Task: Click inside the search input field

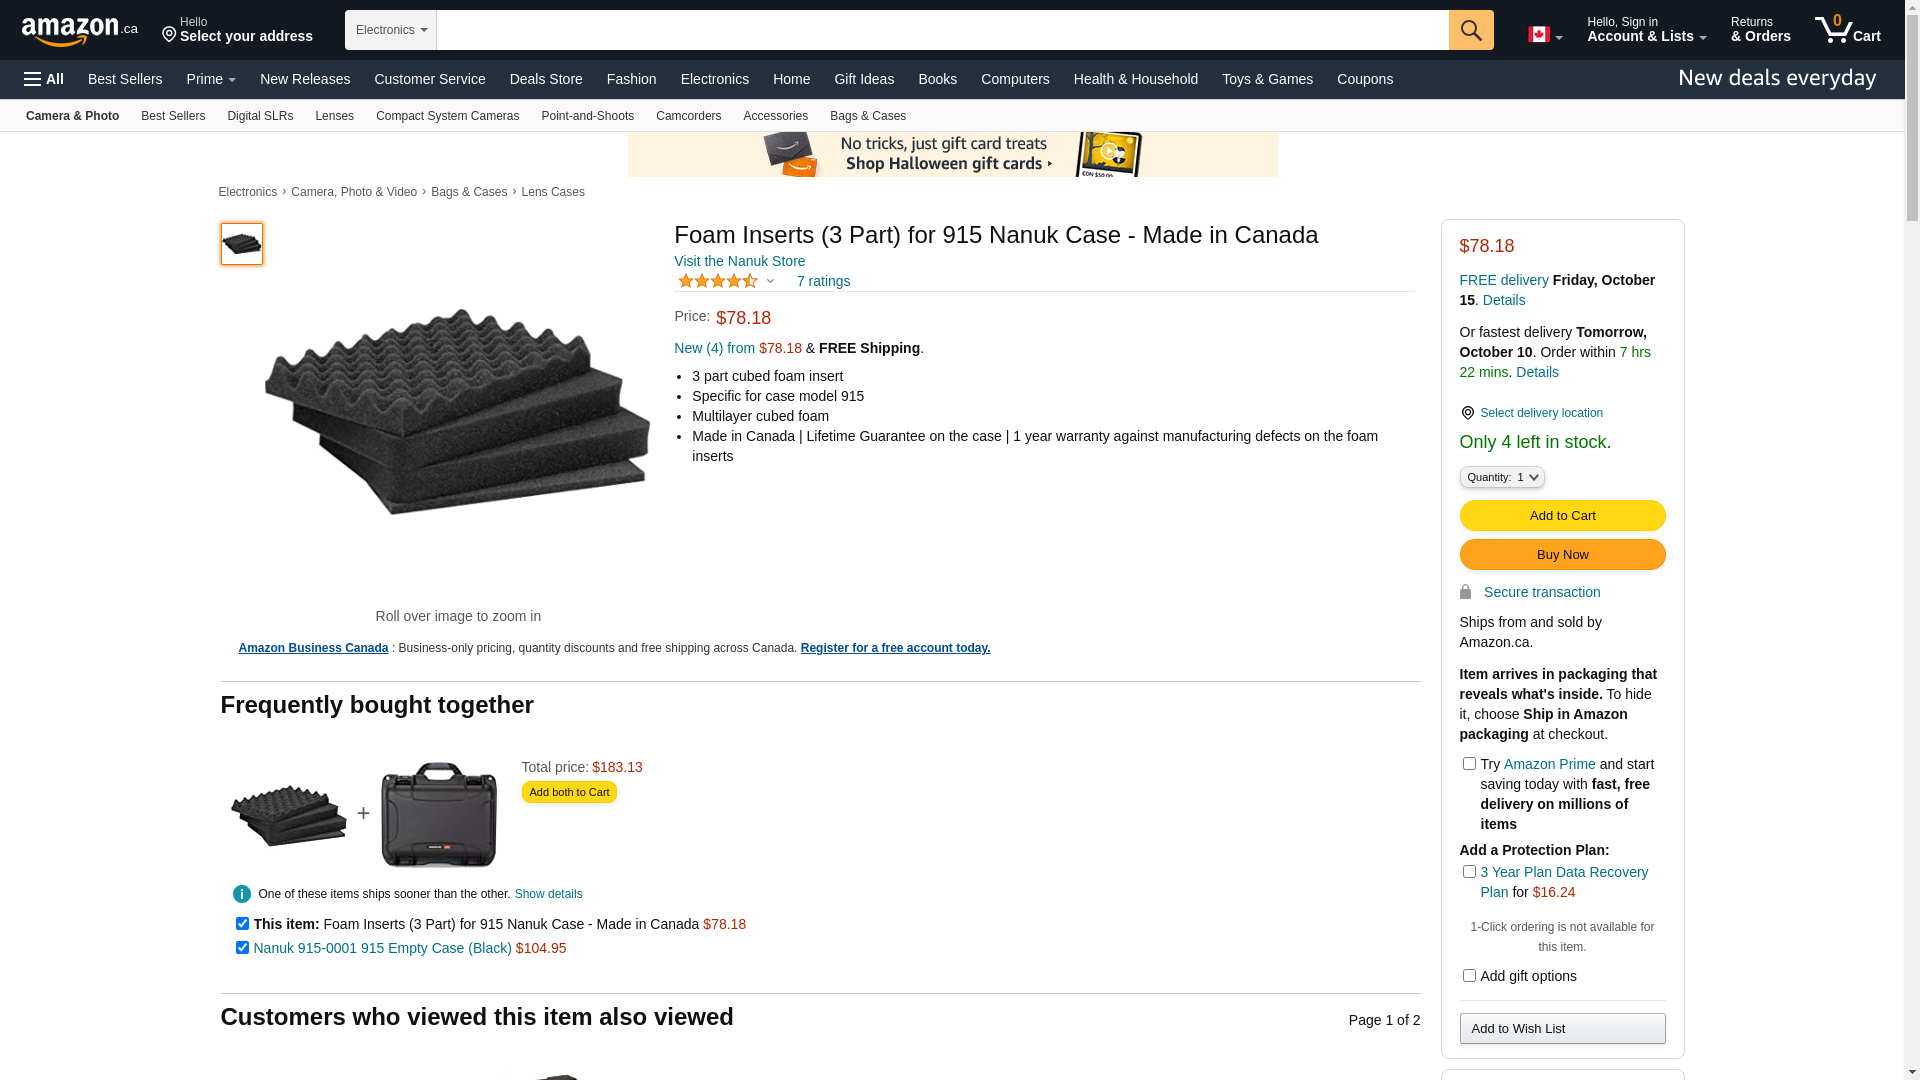Action: point(942,30)
